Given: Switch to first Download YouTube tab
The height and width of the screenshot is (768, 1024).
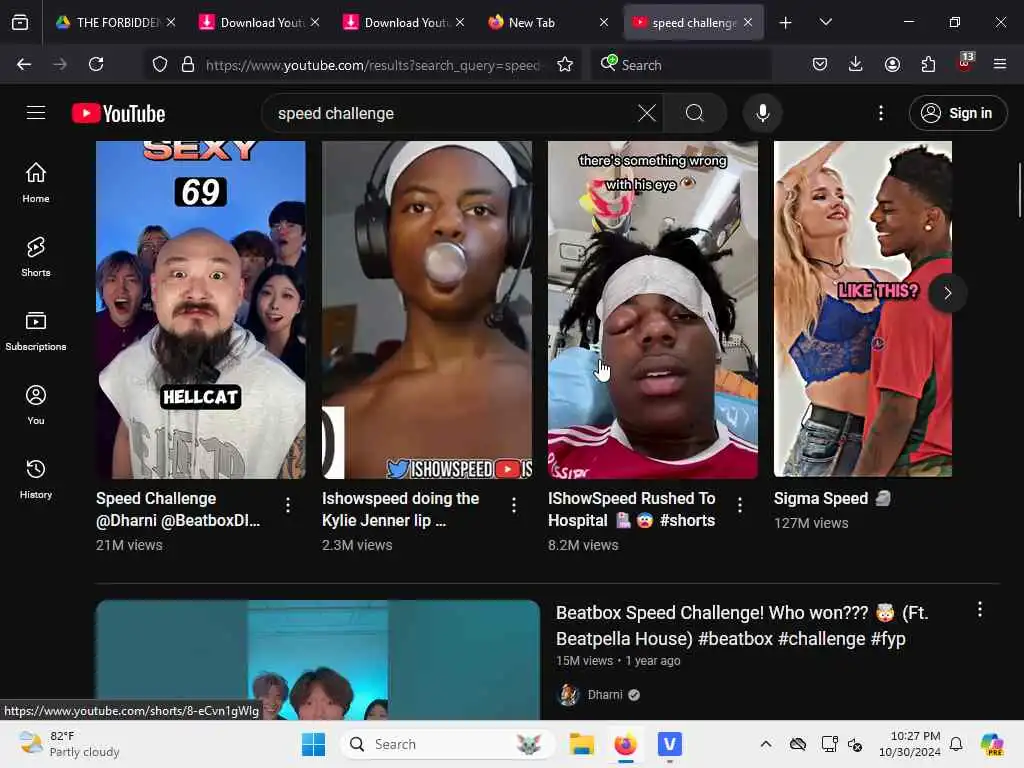Looking at the screenshot, I should (258, 22).
